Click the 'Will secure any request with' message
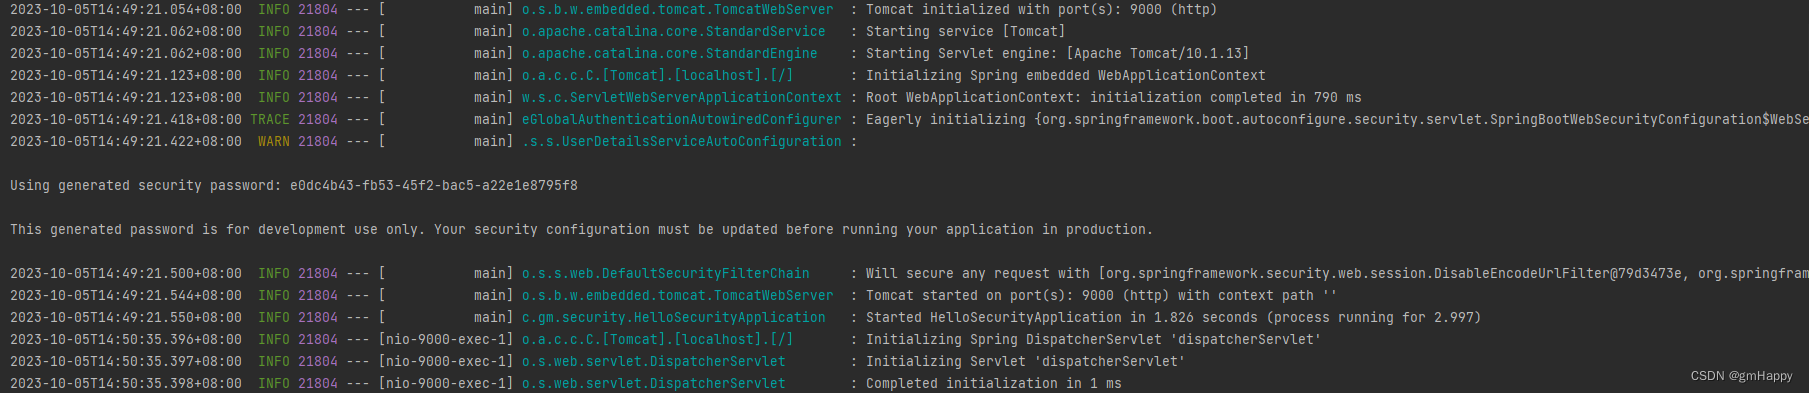Viewport: 1809px width, 393px height. click(x=1337, y=274)
